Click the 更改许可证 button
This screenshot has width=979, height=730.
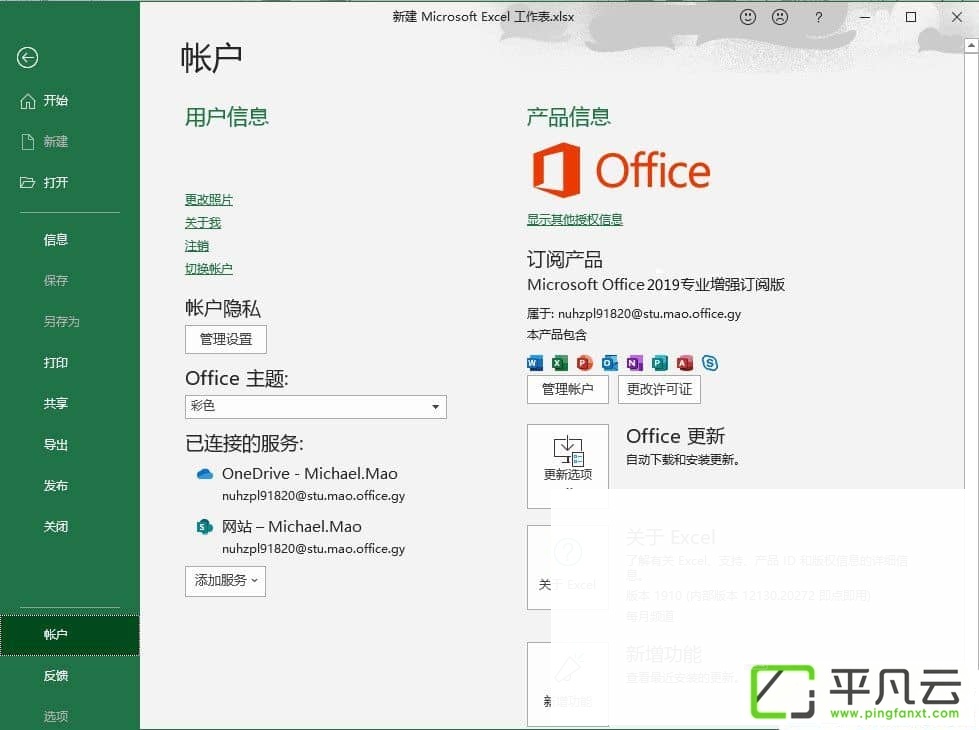pyautogui.click(x=659, y=389)
